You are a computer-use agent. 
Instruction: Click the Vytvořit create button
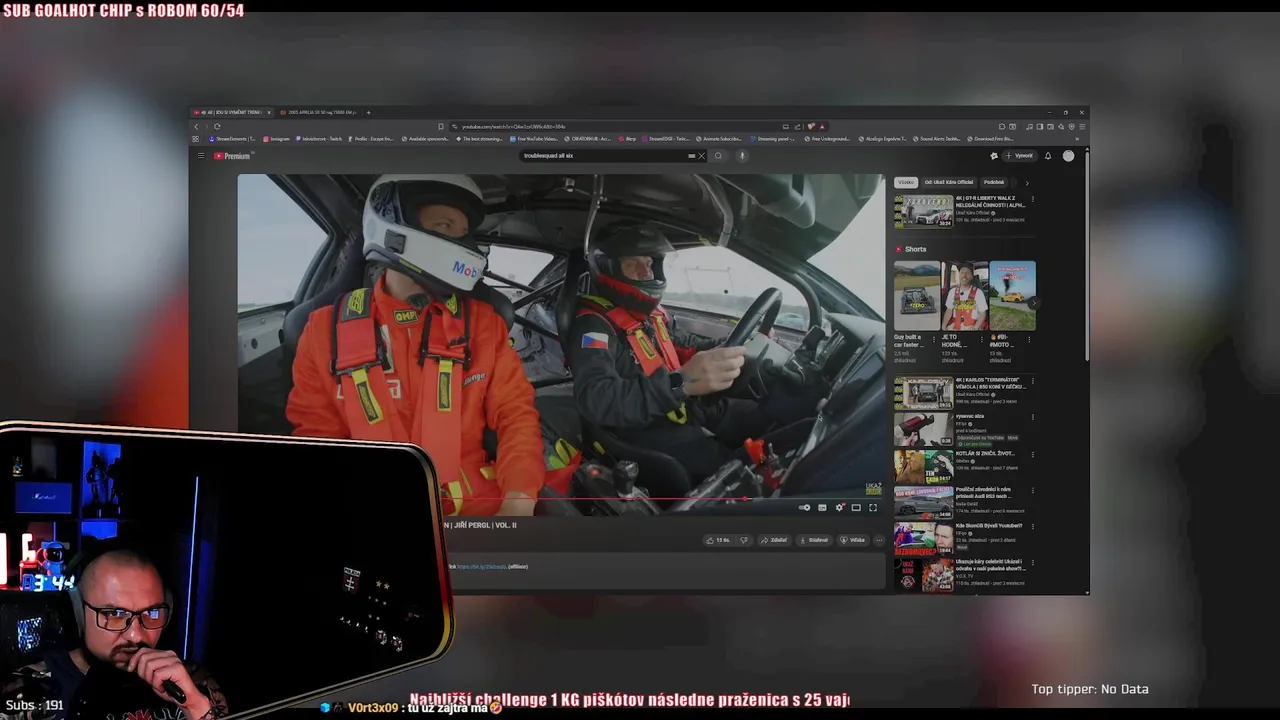pos(1021,156)
